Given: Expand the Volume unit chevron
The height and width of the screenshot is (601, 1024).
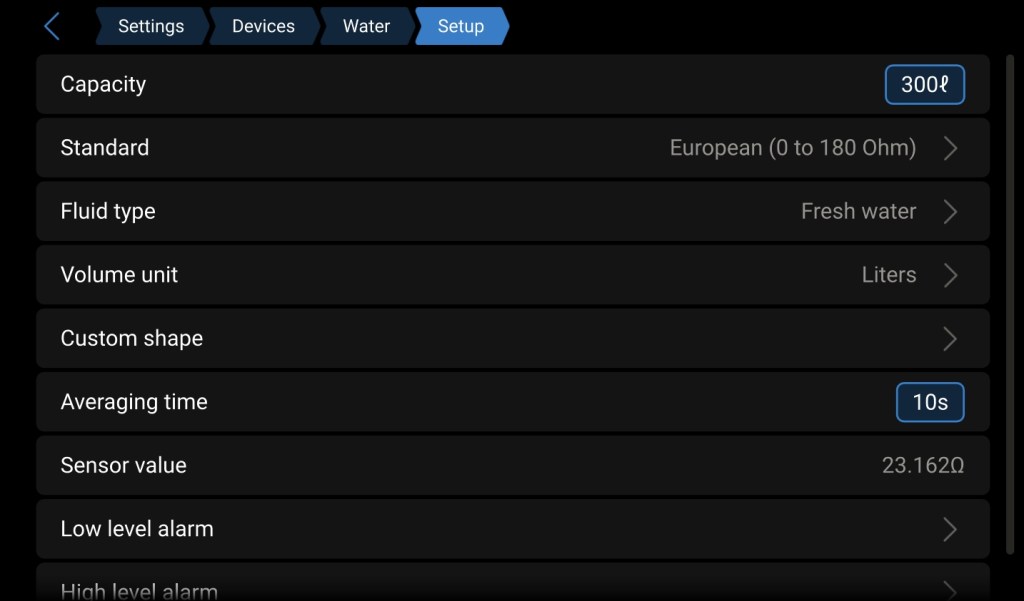Looking at the screenshot, I should (950, 275).
